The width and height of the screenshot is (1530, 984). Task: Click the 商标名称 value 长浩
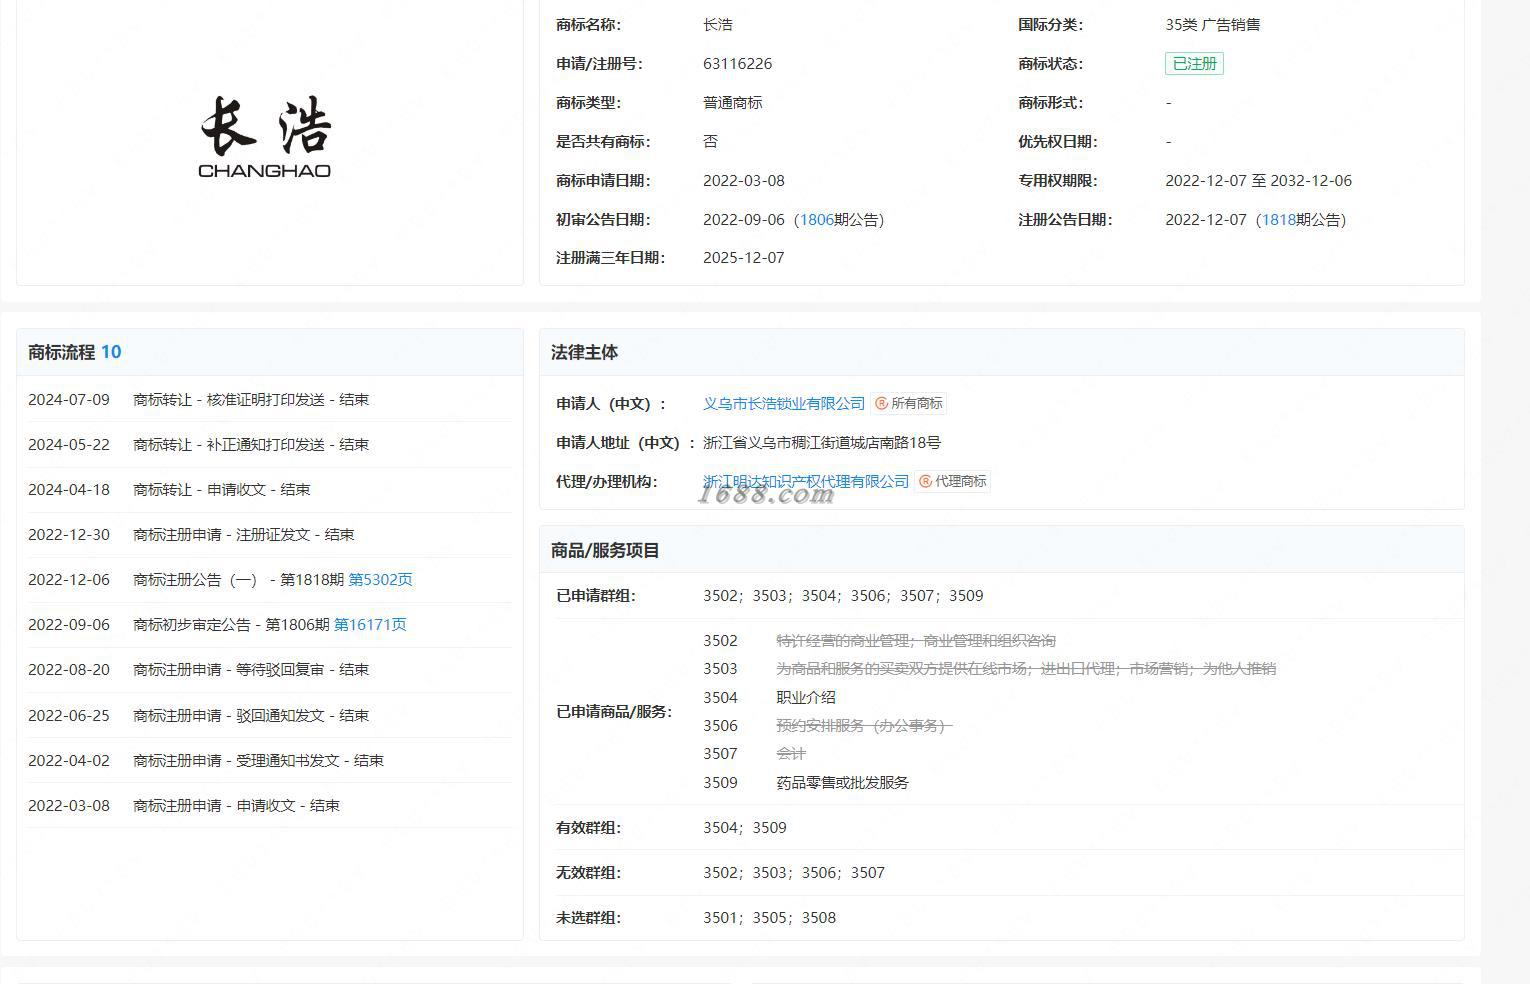click(718, 24)
